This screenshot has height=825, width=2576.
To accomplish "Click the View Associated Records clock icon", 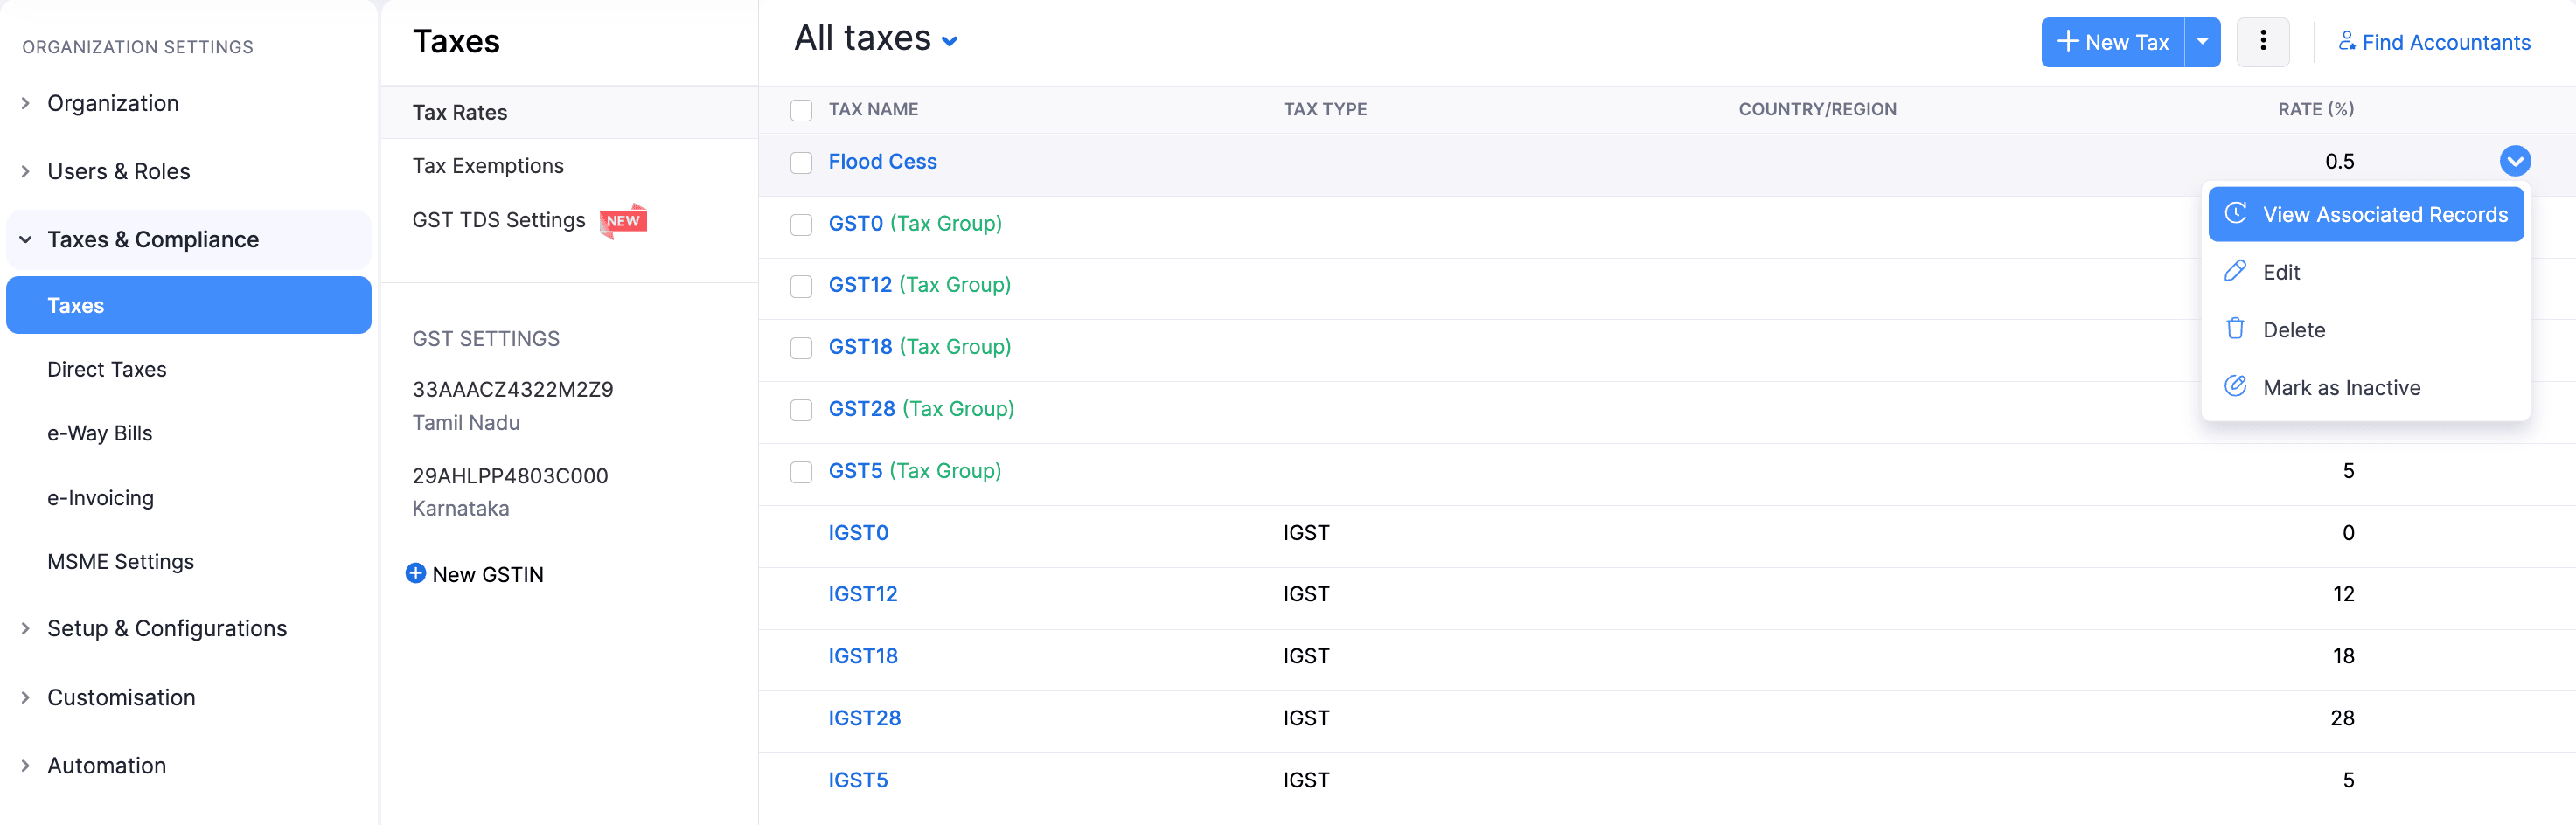I will [x=2235, y=214].
